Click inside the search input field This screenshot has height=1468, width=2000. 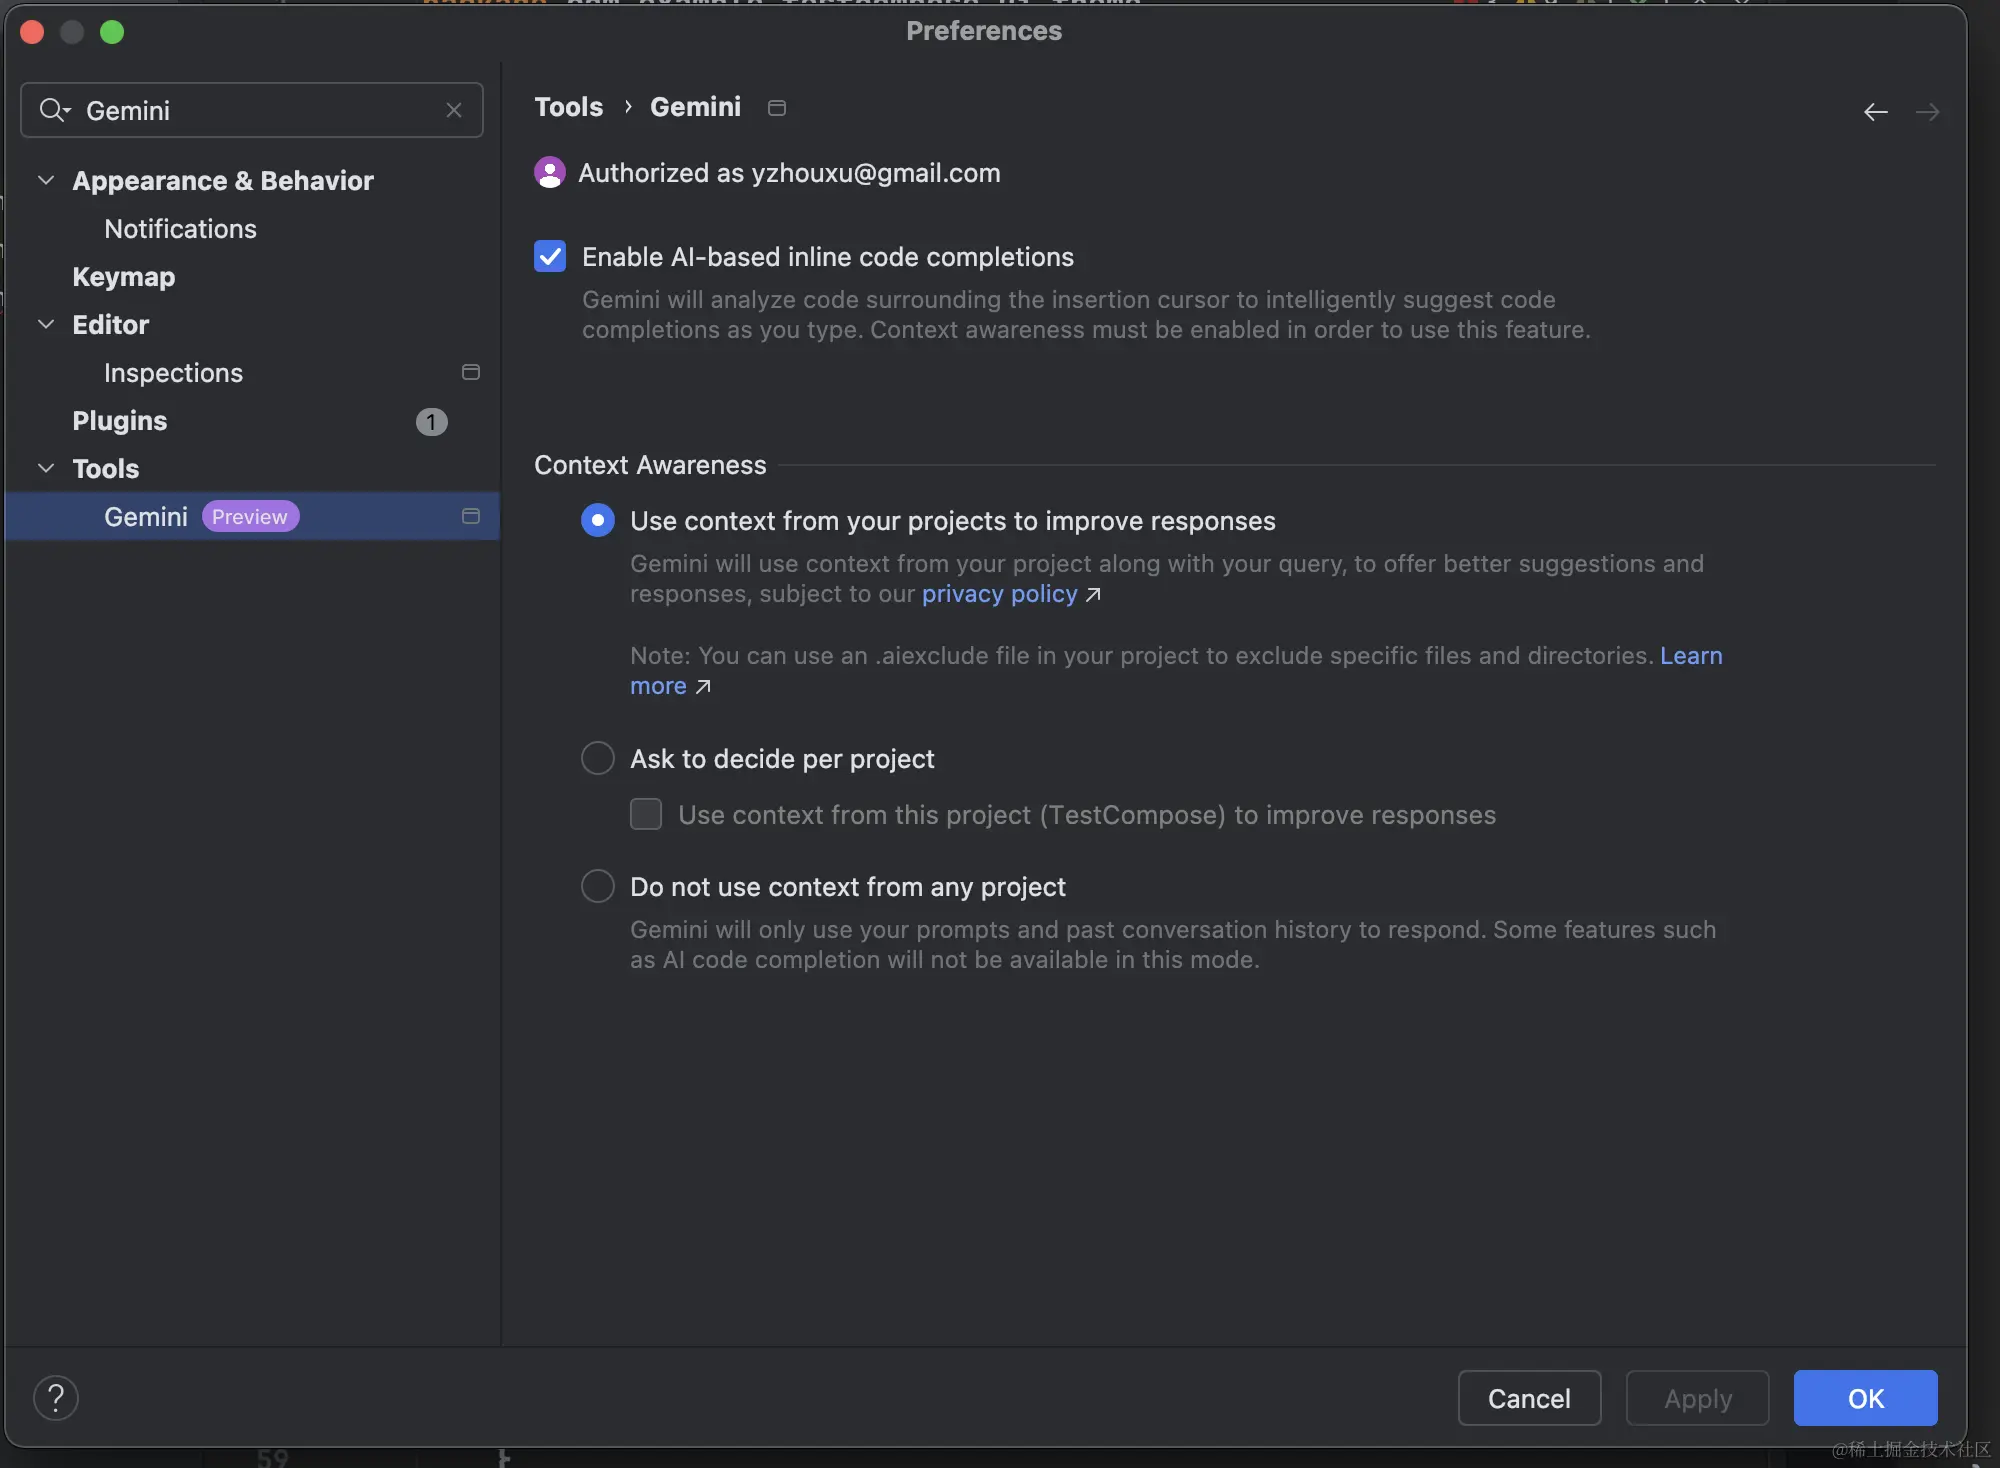click(x=250, y=110)
